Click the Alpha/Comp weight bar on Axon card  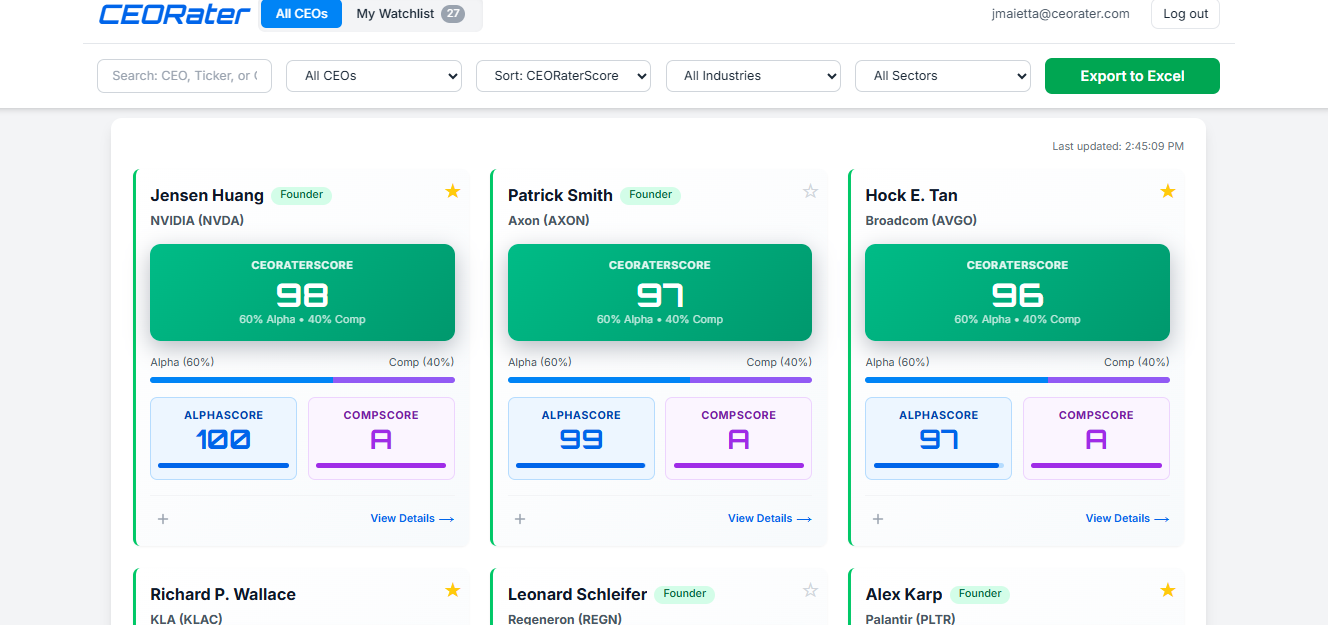coord(660,380)
